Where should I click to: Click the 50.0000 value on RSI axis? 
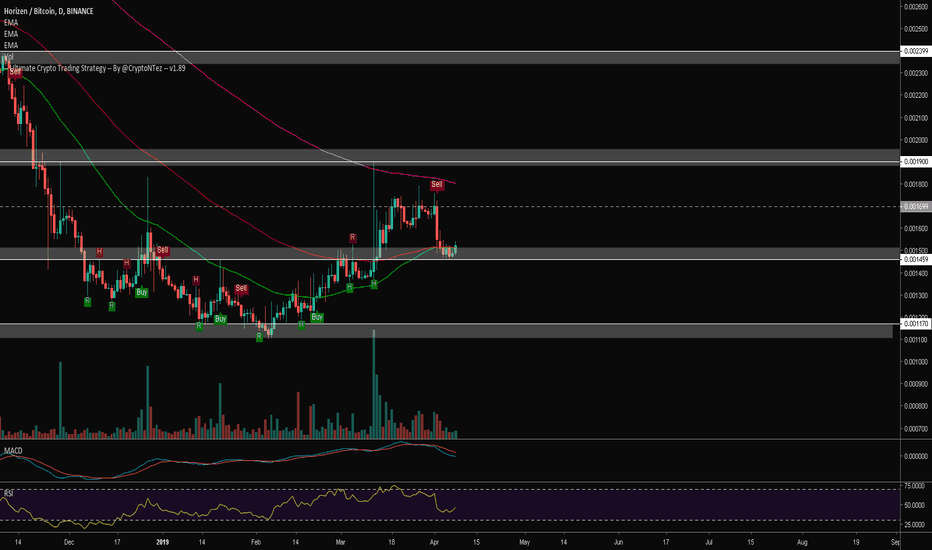(x=915, y=505)
